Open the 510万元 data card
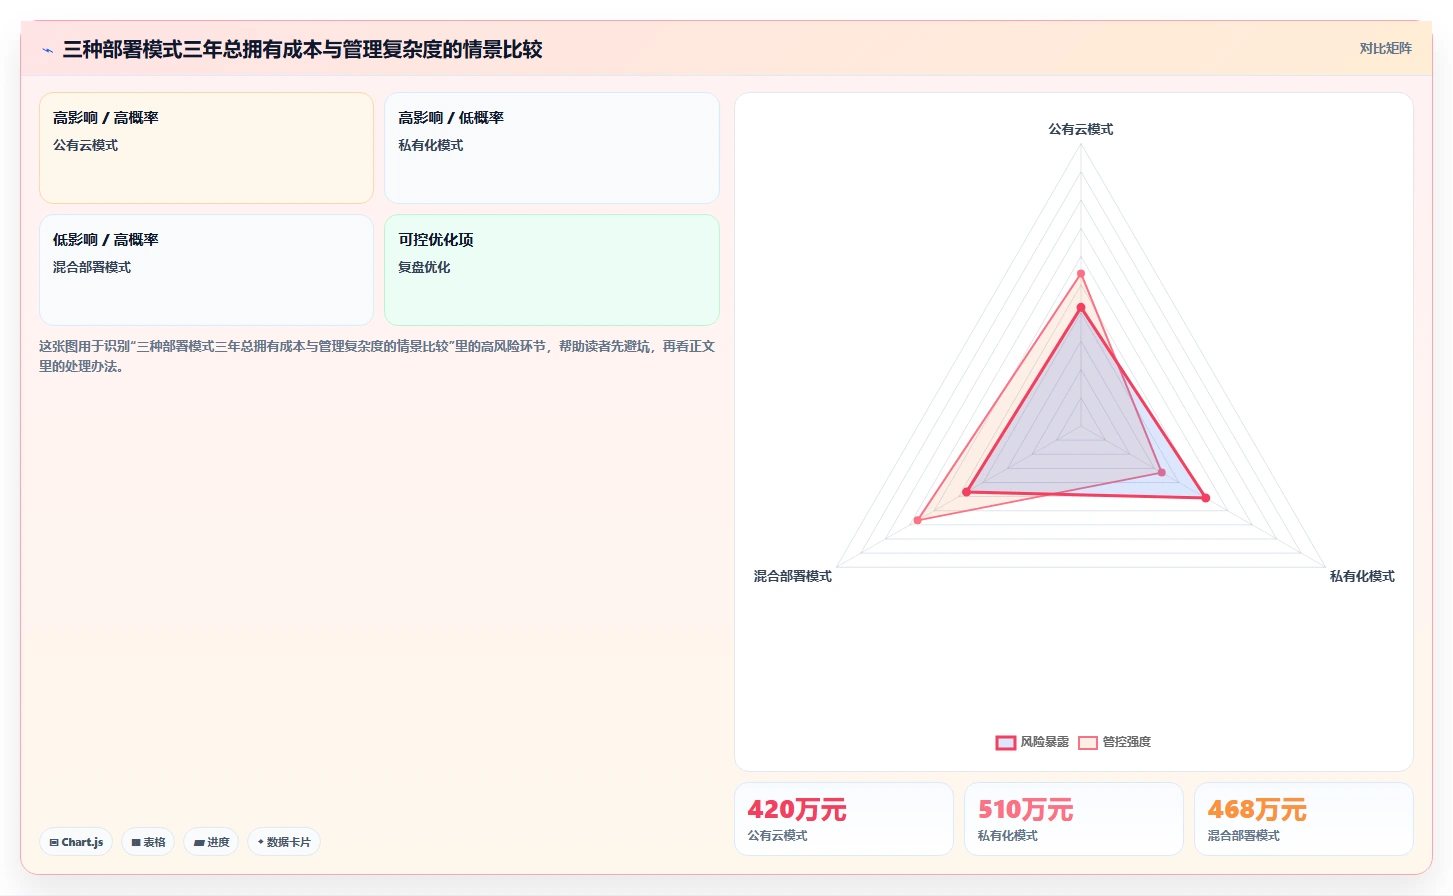 pos(1074,819)
